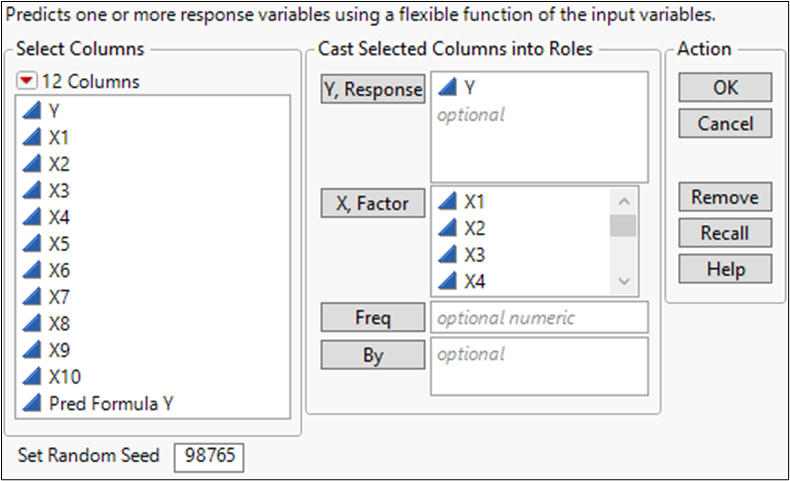
Task: Click the Y icon in the Response box
Action: (x=448, y=89)
